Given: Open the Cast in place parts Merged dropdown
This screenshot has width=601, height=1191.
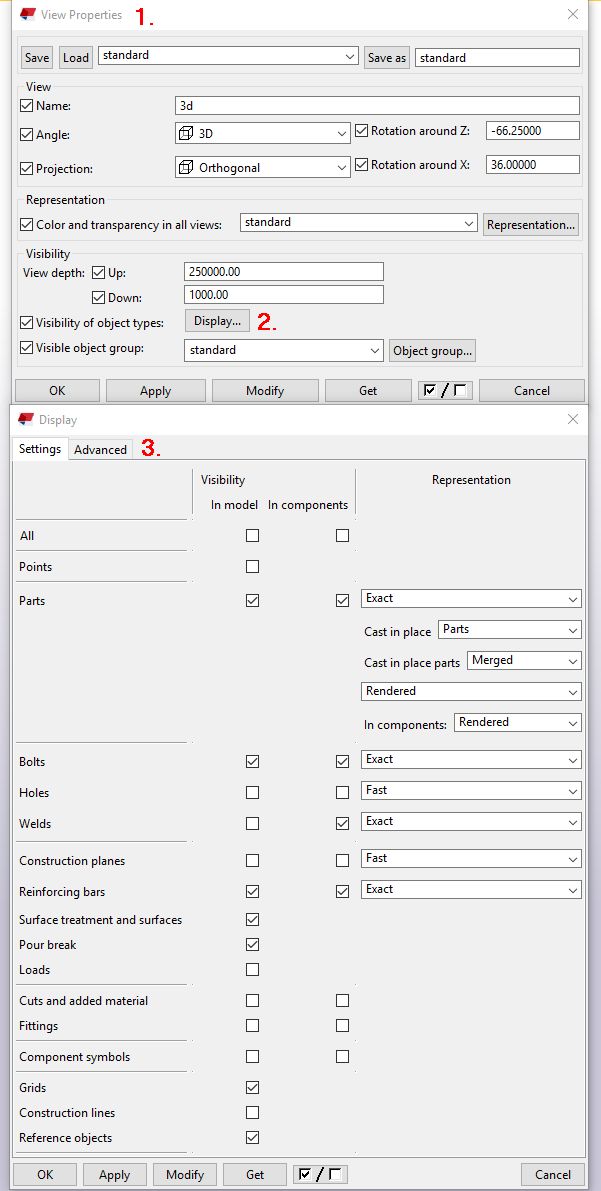Looking at the screenshot, I should [523, 660].
